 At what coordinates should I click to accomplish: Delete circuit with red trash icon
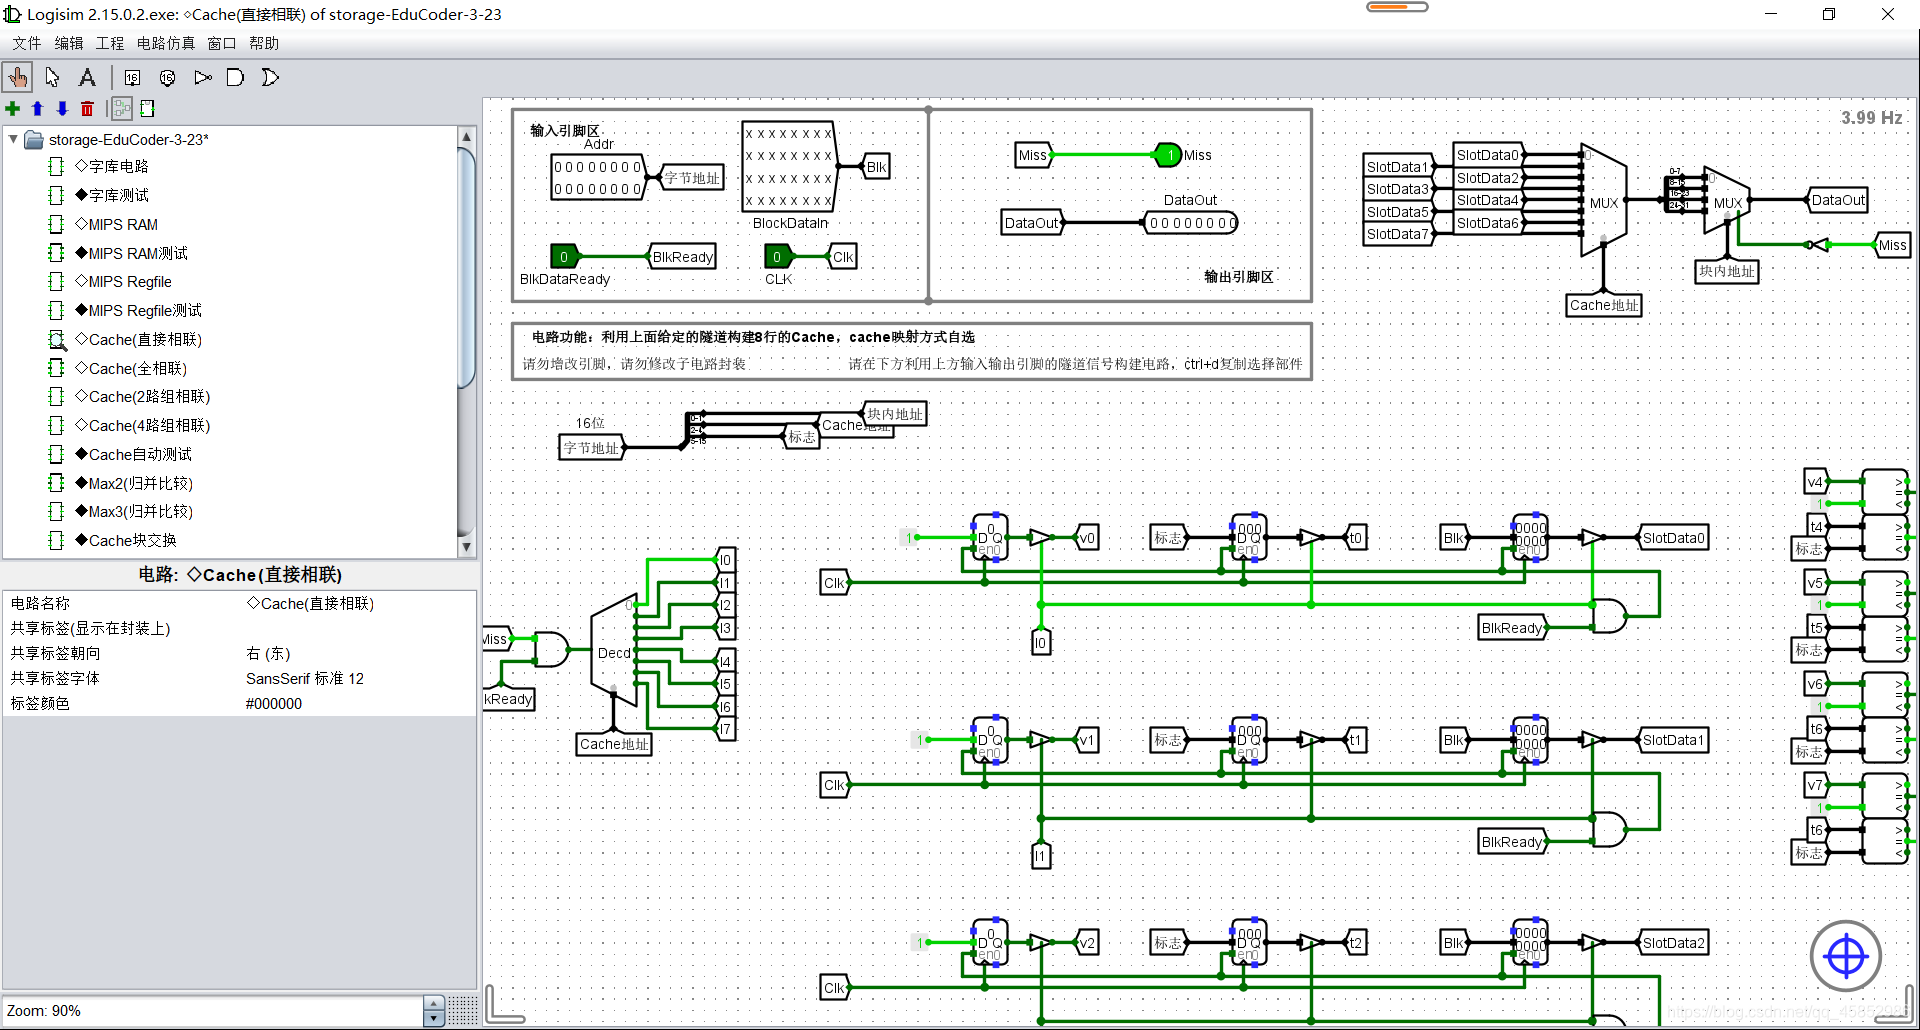87,108
